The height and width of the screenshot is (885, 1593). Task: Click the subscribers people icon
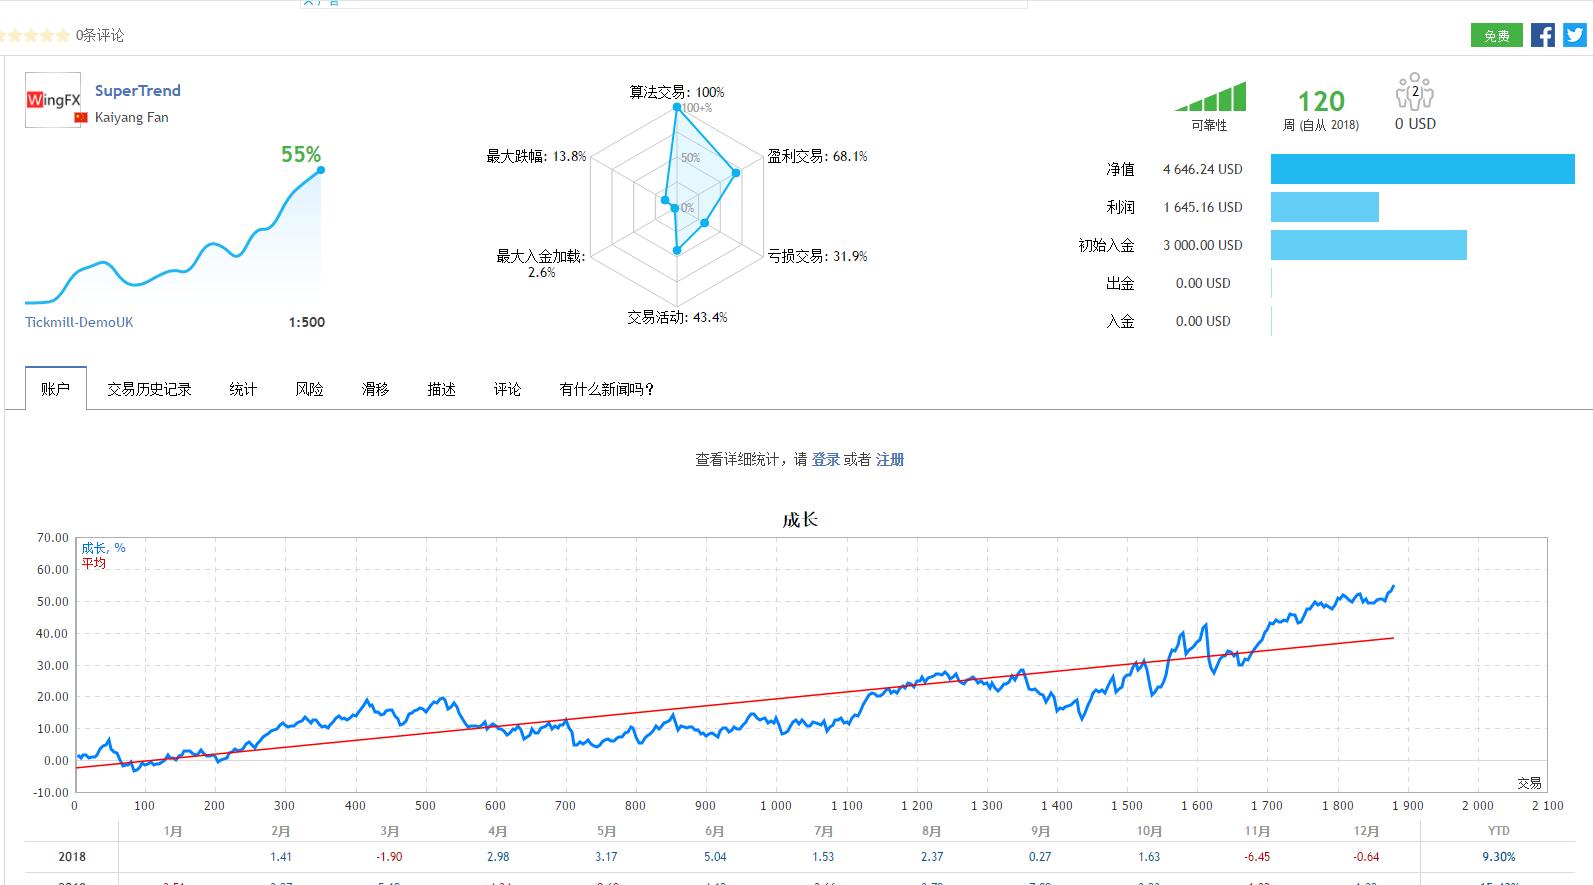[x=1414, y=91]
